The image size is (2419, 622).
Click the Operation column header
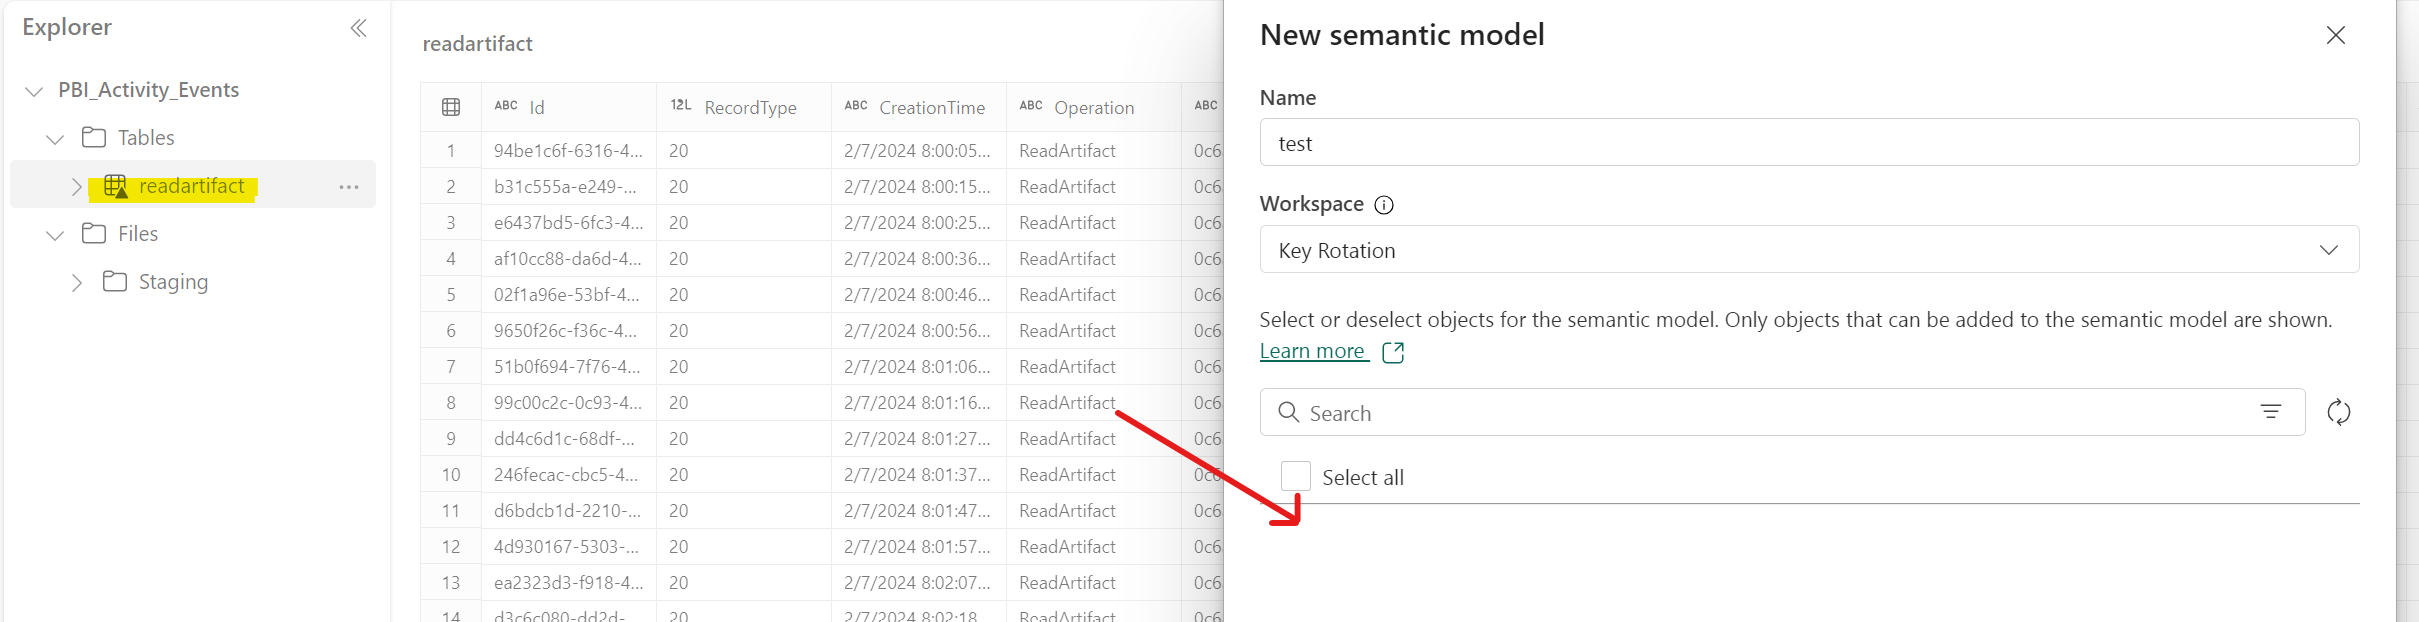(1093, 107)
